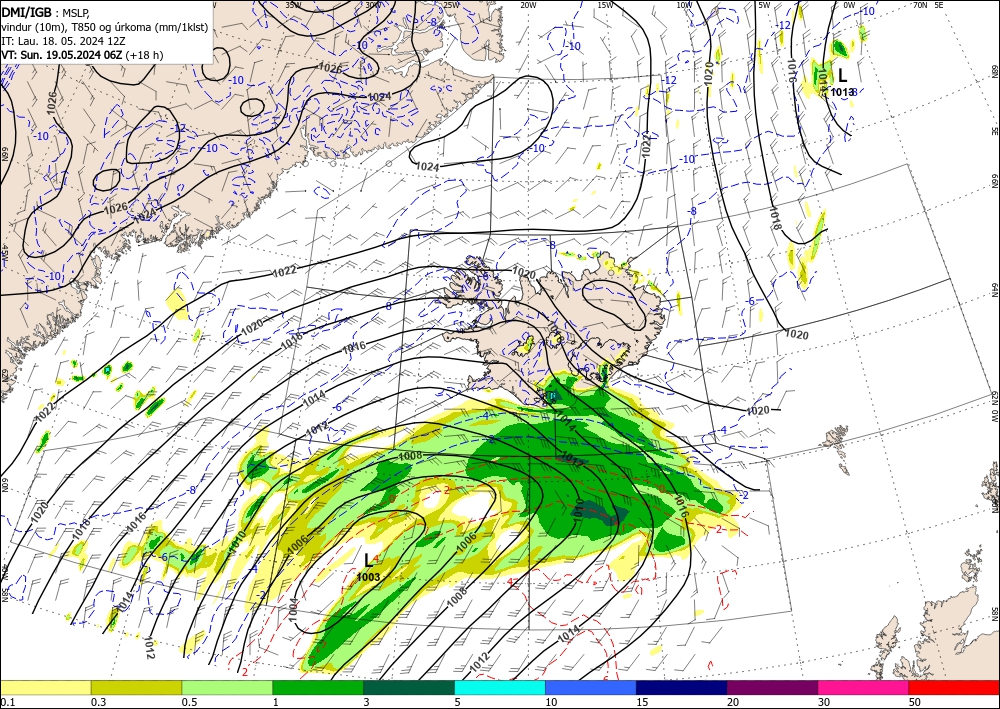Select the "30" legend scale label
This screenshot has width=1000, height=709.
[823, 702]
